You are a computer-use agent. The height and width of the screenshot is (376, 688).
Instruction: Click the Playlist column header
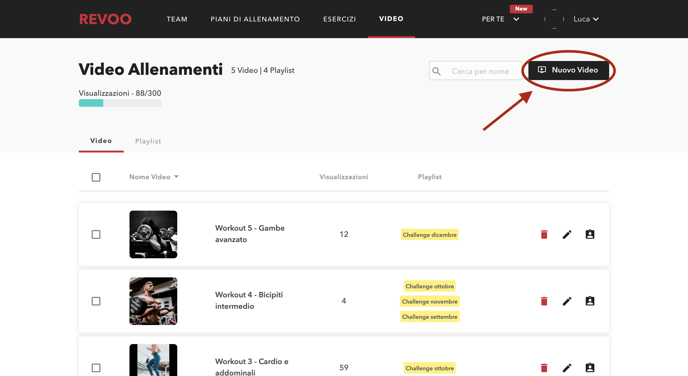[430, 177]
